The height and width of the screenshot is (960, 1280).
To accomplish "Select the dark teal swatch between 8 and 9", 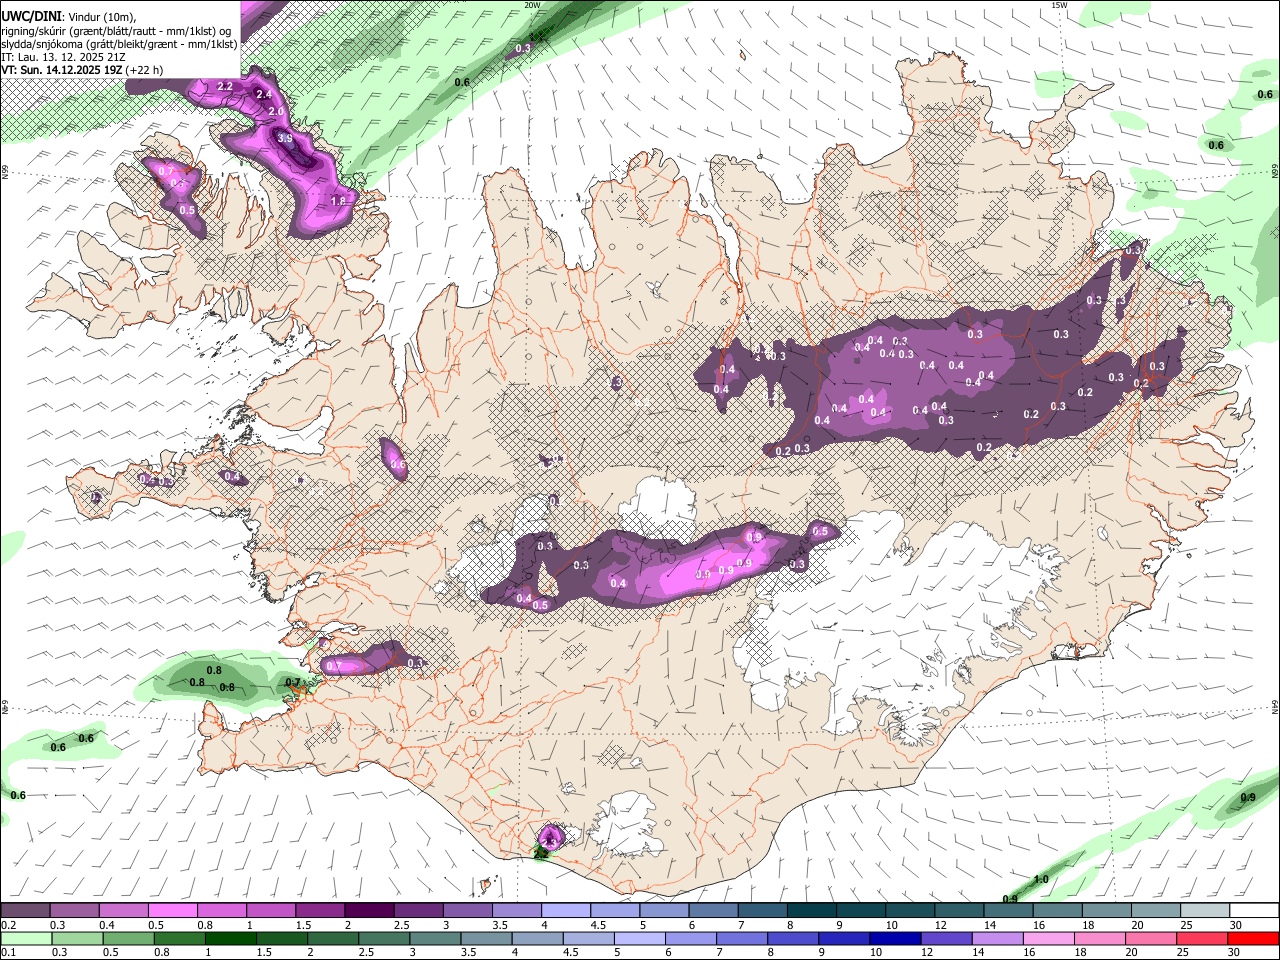I will tap(811, 911).
